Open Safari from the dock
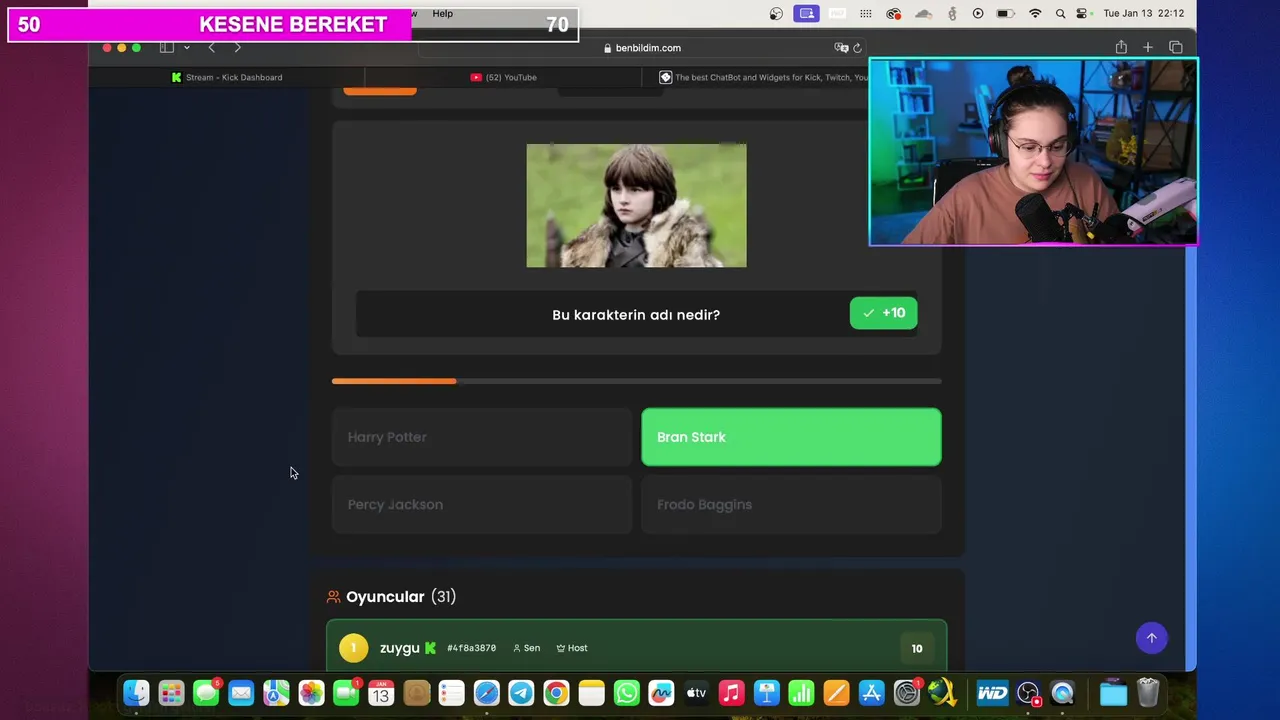Viewport: 1280px width, 720px height. [x=486, y=693]
